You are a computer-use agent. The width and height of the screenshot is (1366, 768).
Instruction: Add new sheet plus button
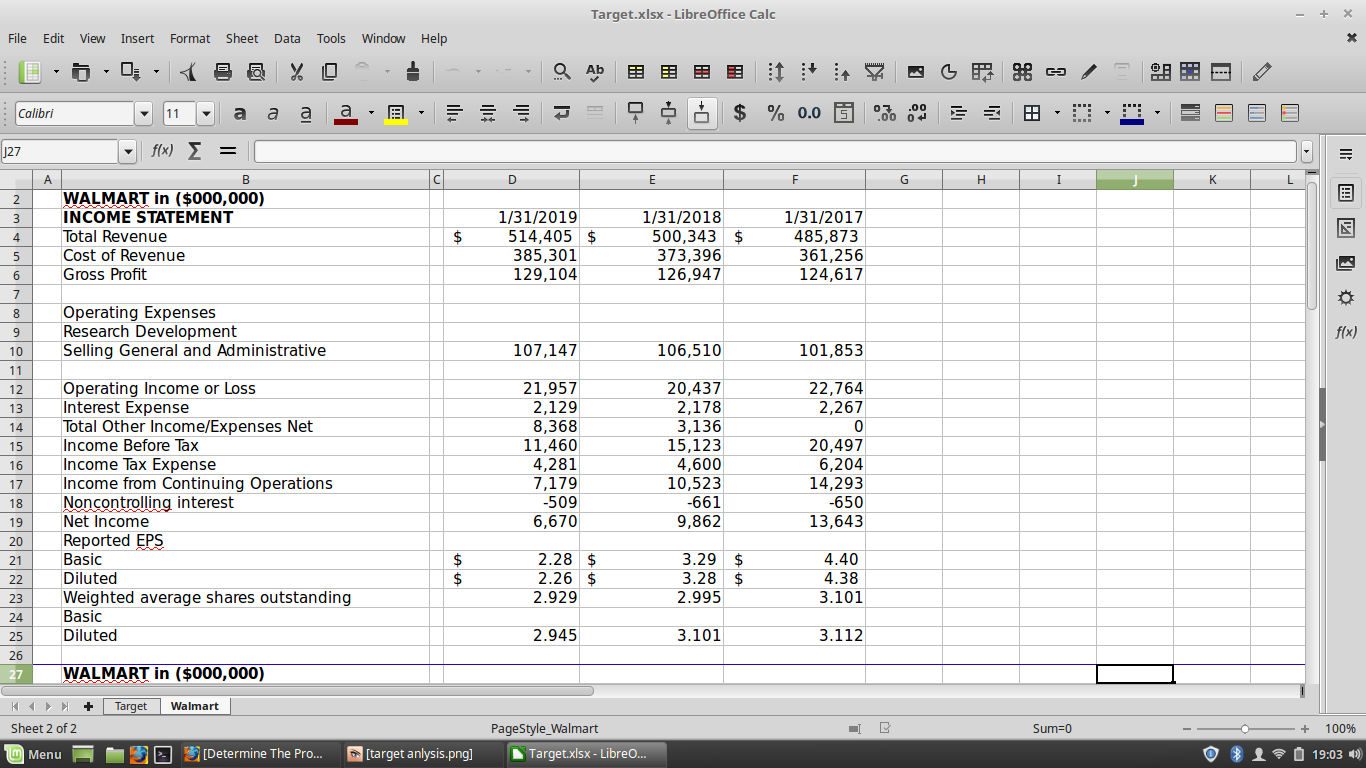tap(89, 706)
